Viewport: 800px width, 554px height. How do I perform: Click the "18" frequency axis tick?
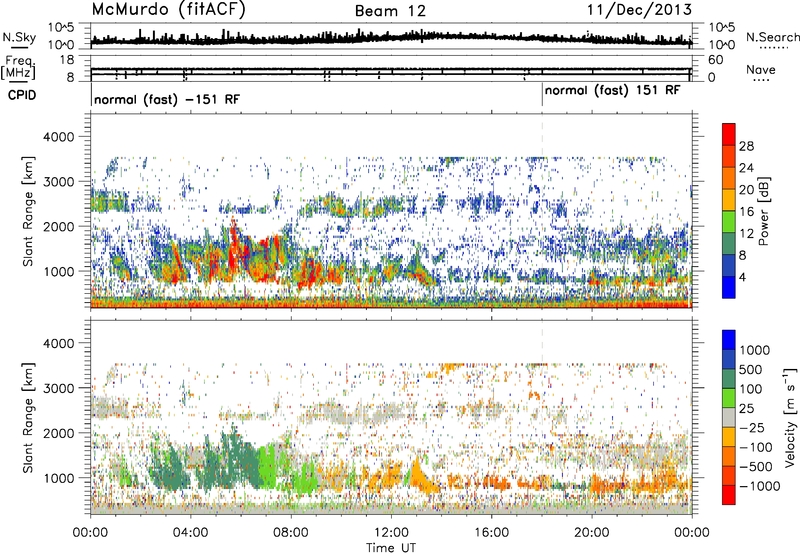(x=67, y=60)
